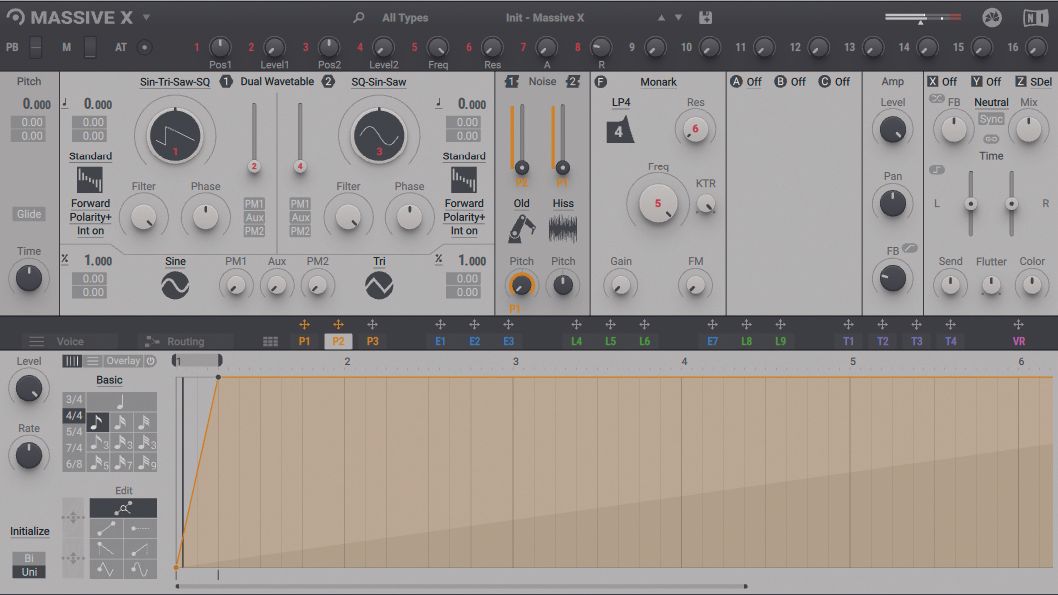The image size is (1058, 595).
Task: Click the L delay time slider in SDel
Action: pyautogui.click(x=970, y=205)
